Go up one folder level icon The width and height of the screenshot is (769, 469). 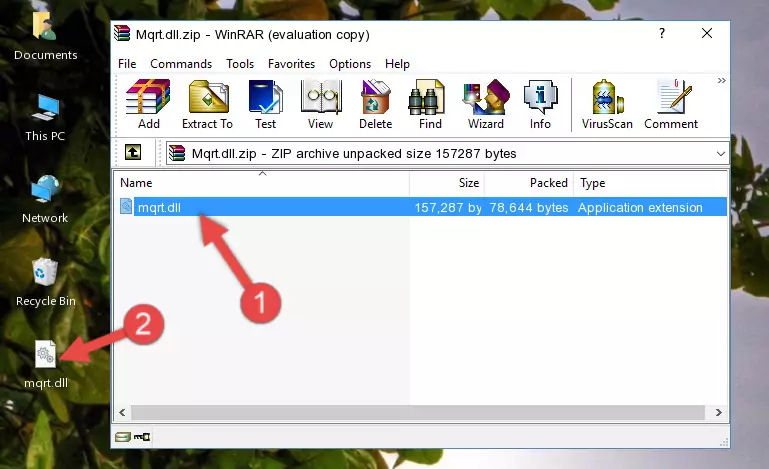(133, 153)
